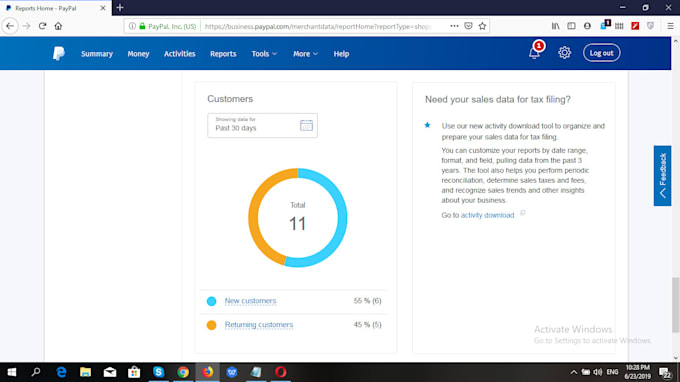Open account settings gear
Viewport: 680px width, 382px height.
(x=564, y=53)
